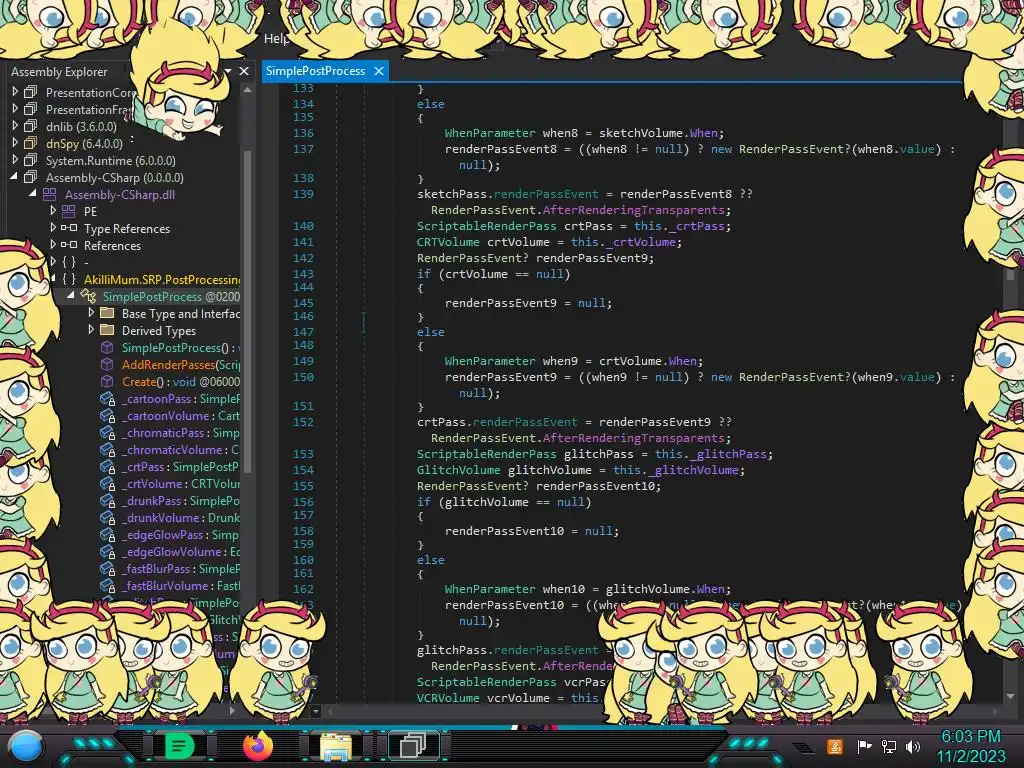Select the _fastBlurVolume field

[181, 585]
